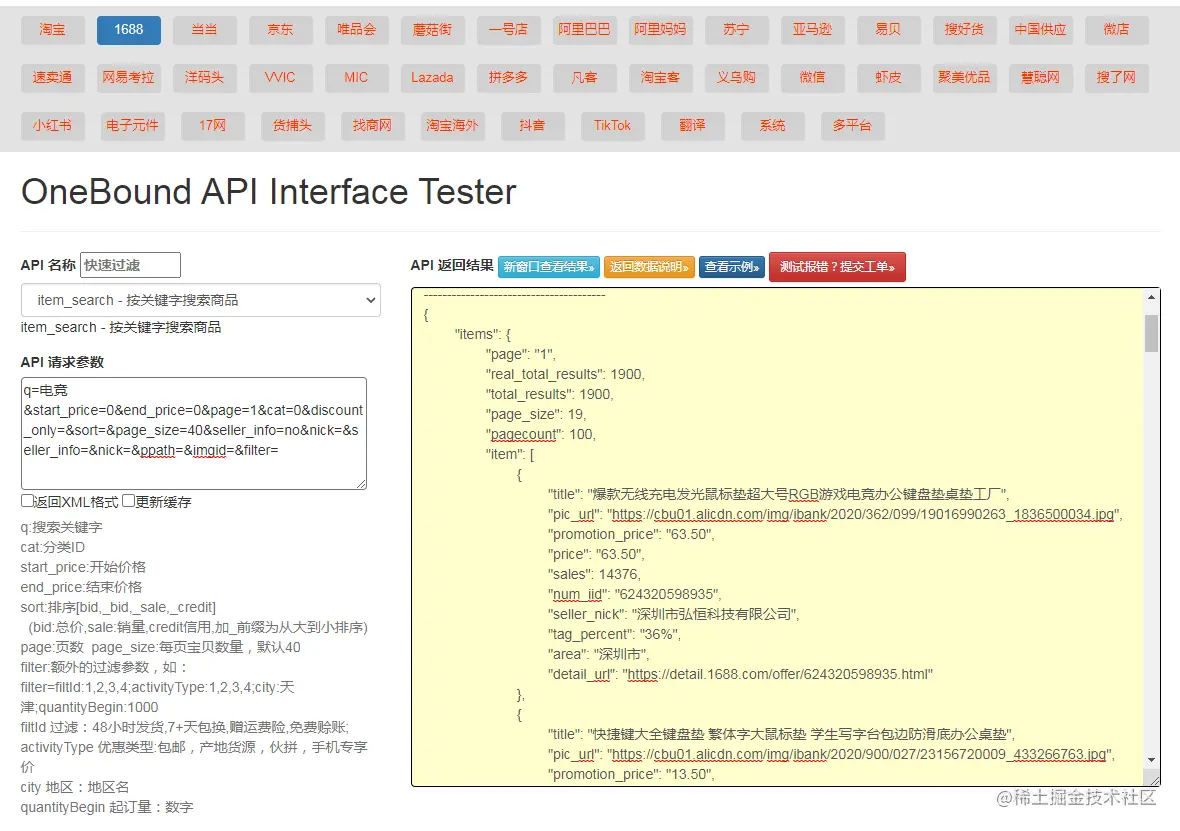Switch to the 搜了网 tab

click(x=1116, y=78)
